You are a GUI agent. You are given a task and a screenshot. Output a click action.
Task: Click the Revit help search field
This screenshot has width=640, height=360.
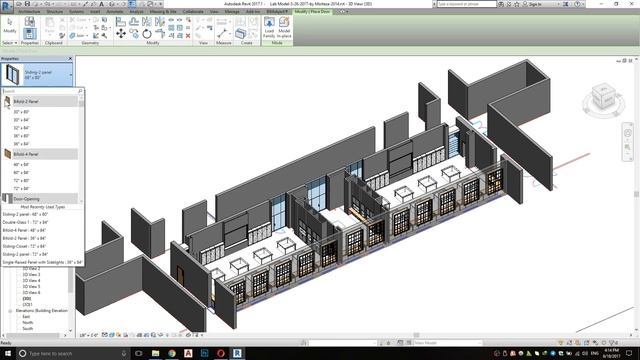click(x=467, y=4)
